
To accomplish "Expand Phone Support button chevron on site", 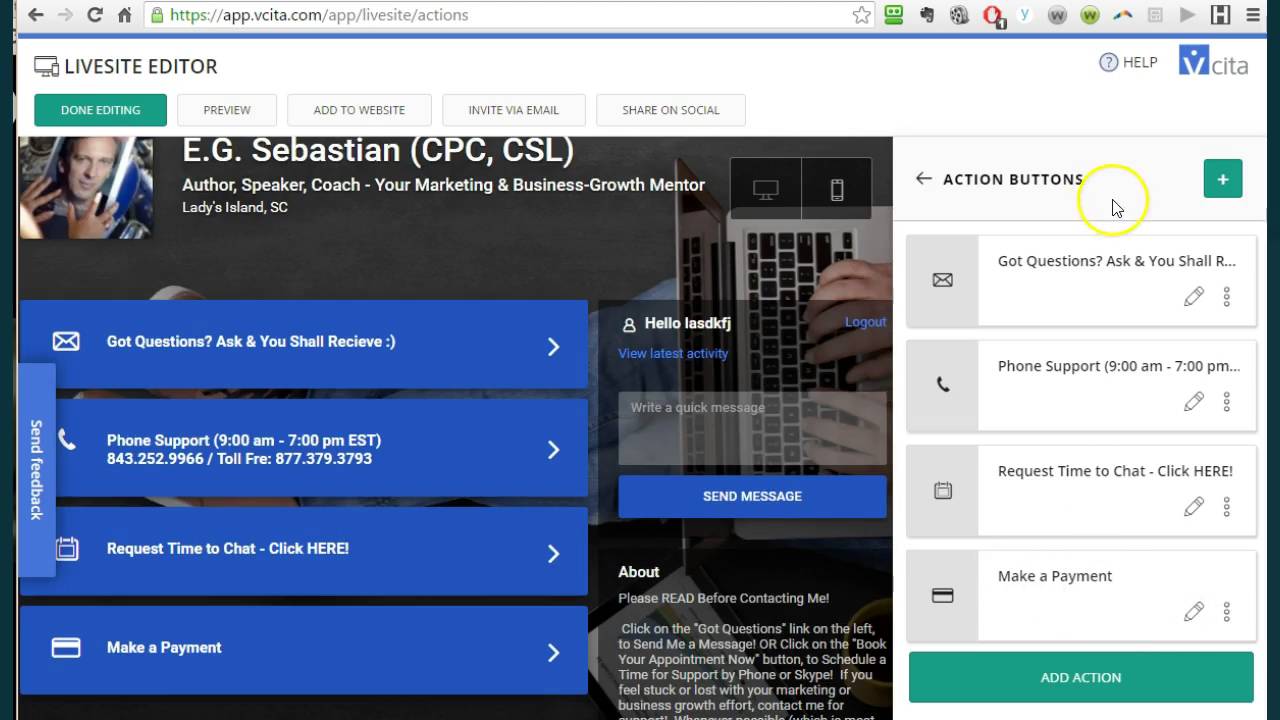I will pos(553,450).
